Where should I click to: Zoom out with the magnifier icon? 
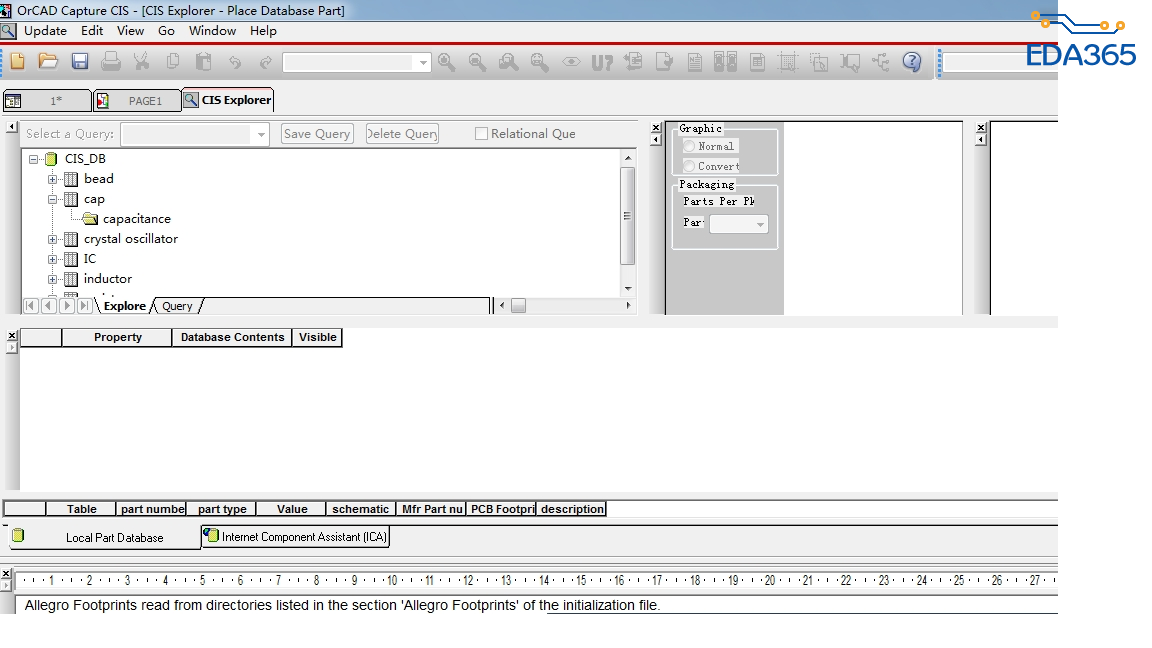tap(478, 62)
